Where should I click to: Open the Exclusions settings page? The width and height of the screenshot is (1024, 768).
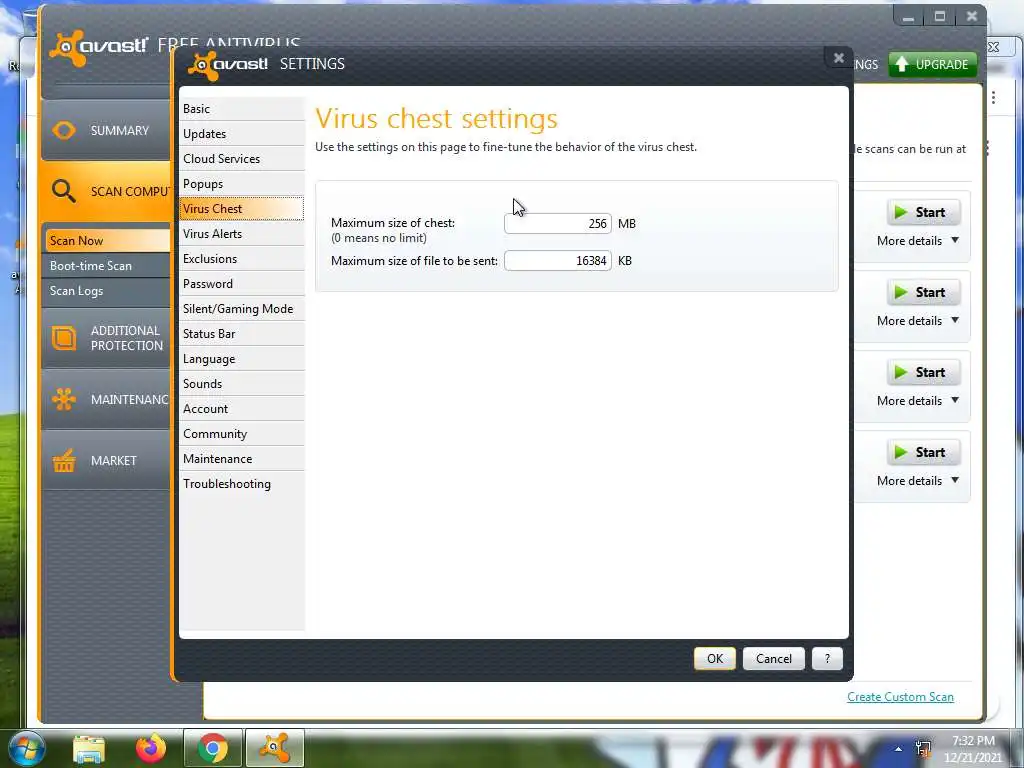pos(242,259)
